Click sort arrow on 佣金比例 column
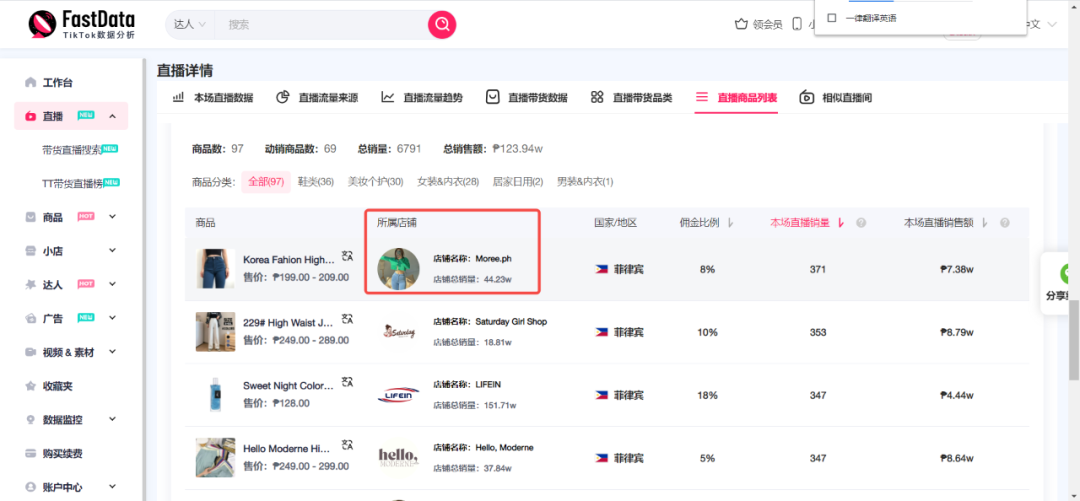This screenshot has height=501, width=1080. click(731, 223)
